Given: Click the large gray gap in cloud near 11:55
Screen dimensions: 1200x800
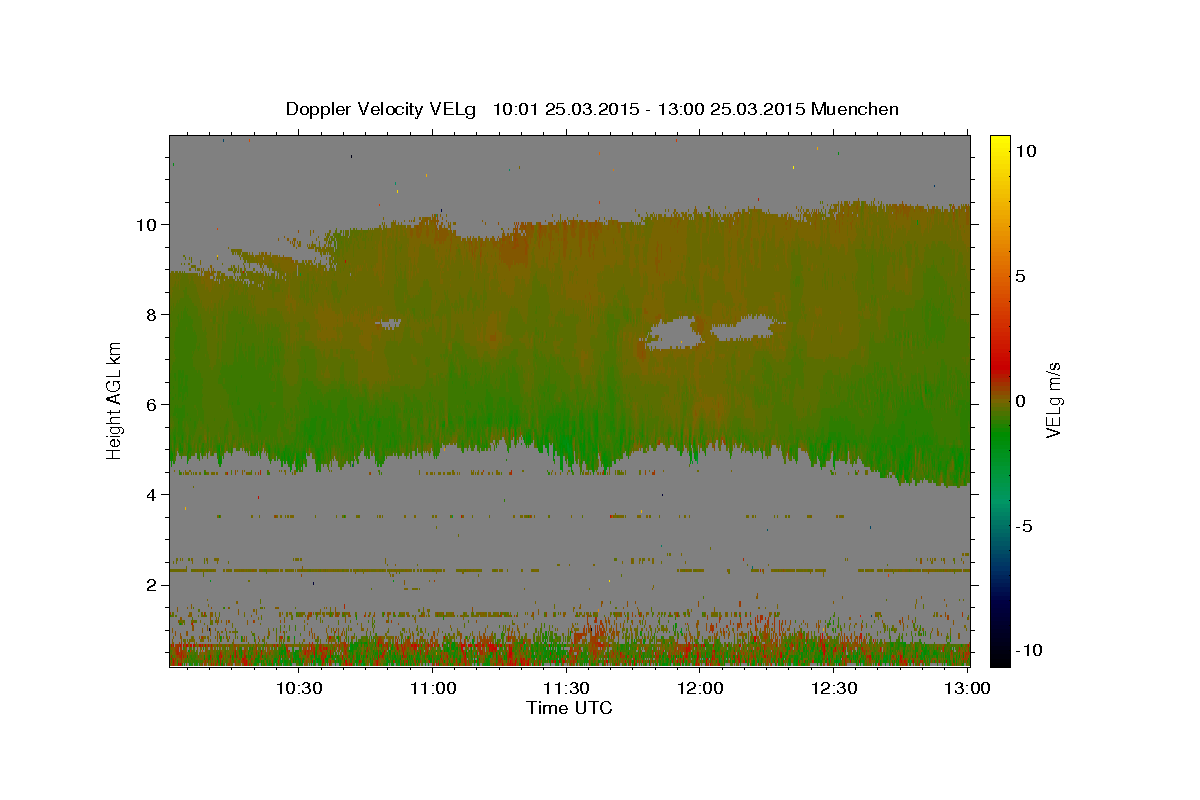Looking at the screenshot, I should [674, 333].
